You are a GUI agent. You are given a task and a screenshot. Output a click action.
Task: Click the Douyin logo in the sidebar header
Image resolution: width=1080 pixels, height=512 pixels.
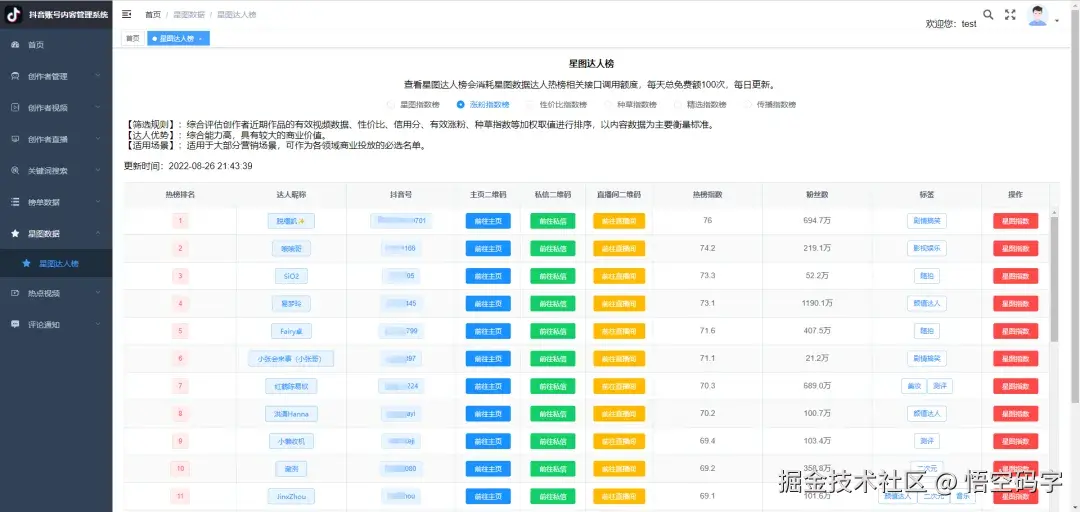pyautogui.click(x=14, y=15)
